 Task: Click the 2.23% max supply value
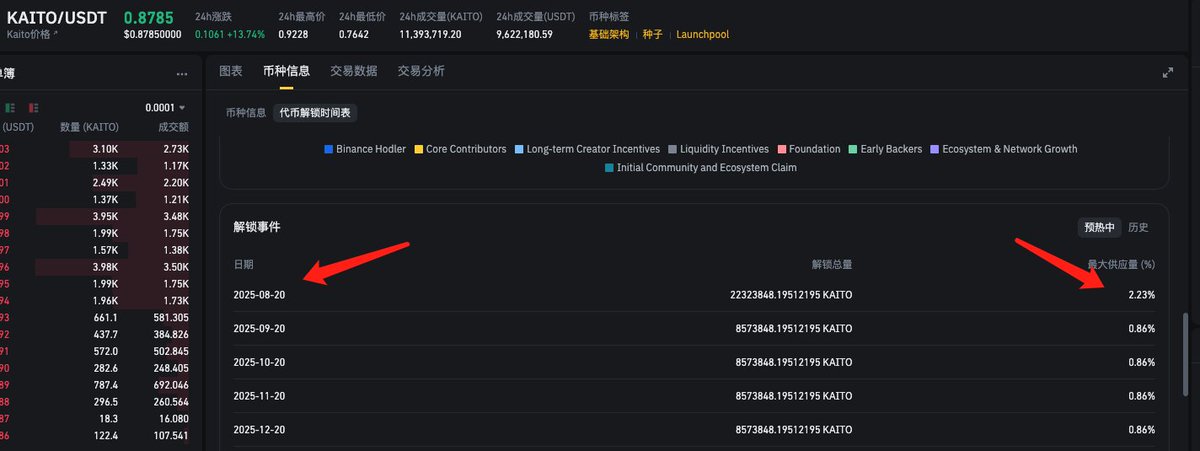click(x=1141, y=295)
